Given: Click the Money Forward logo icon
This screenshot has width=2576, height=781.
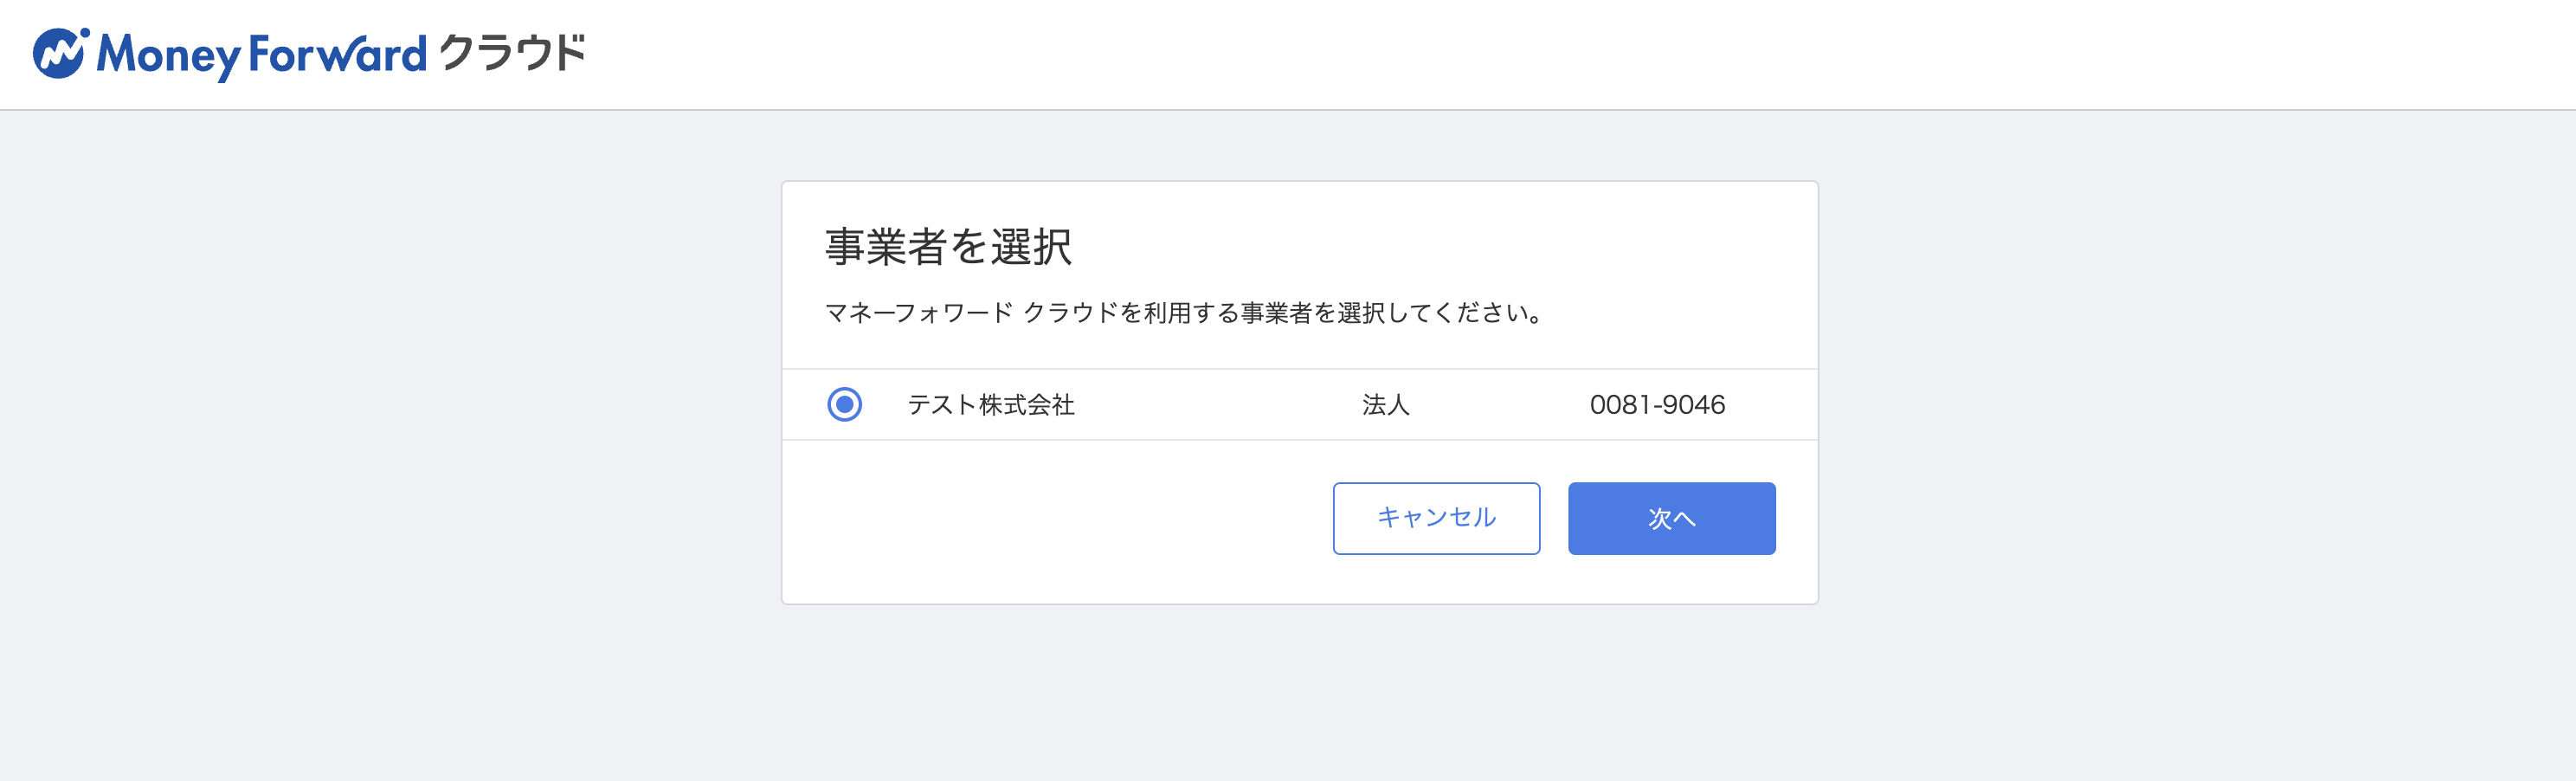Looking at the screenshot, I should tap(60, 52).
